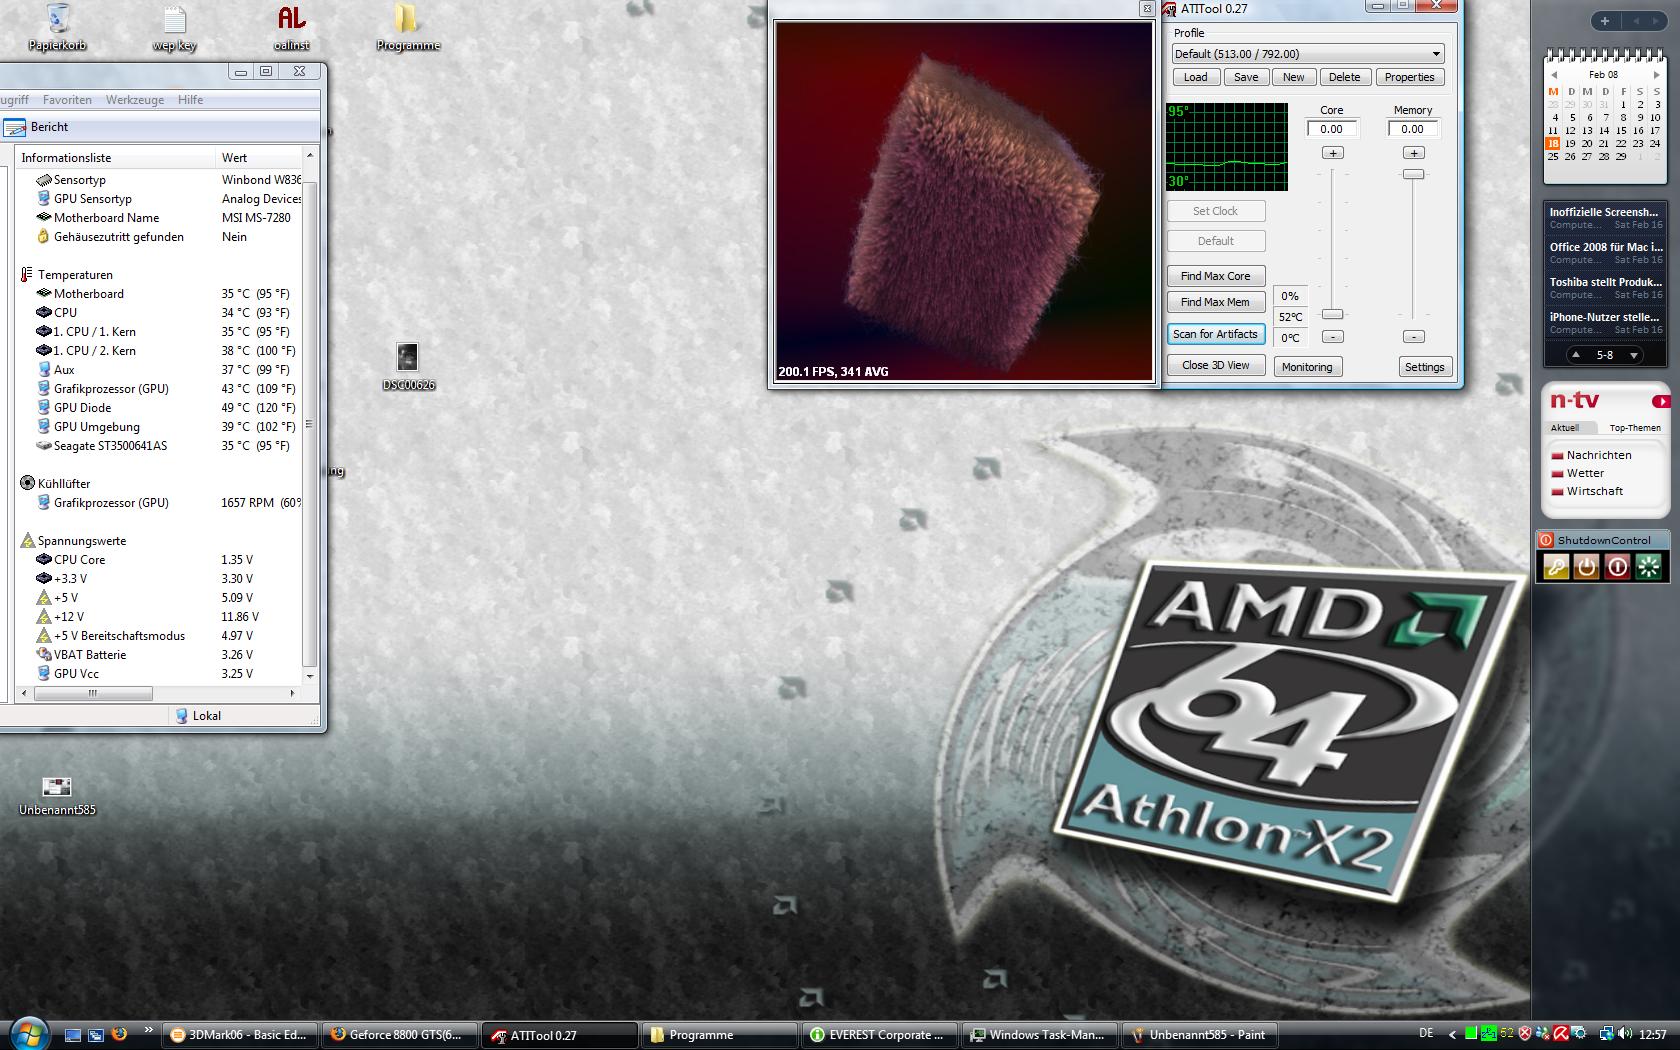Select the oalinst desktop icon

pyautogui.click(x=291, y=28)
